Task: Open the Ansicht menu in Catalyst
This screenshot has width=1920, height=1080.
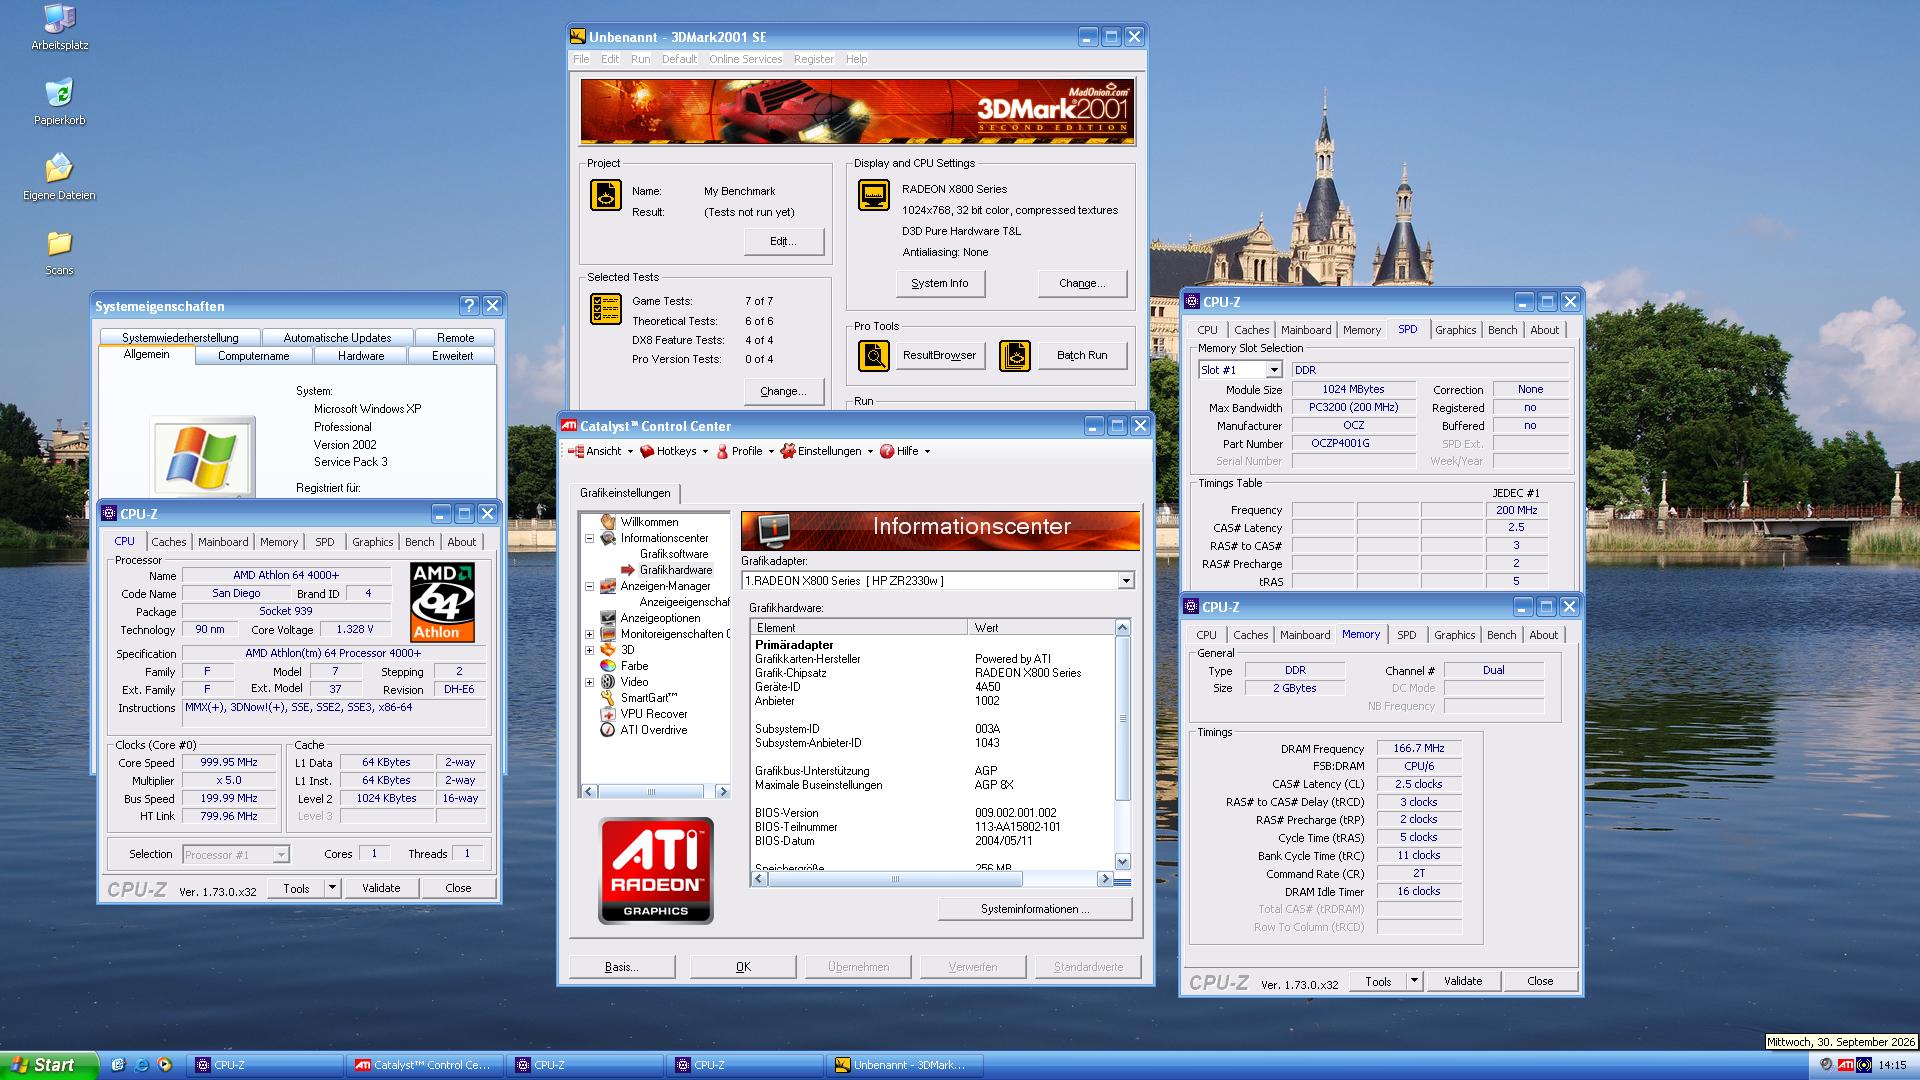Action: (601, 451)
